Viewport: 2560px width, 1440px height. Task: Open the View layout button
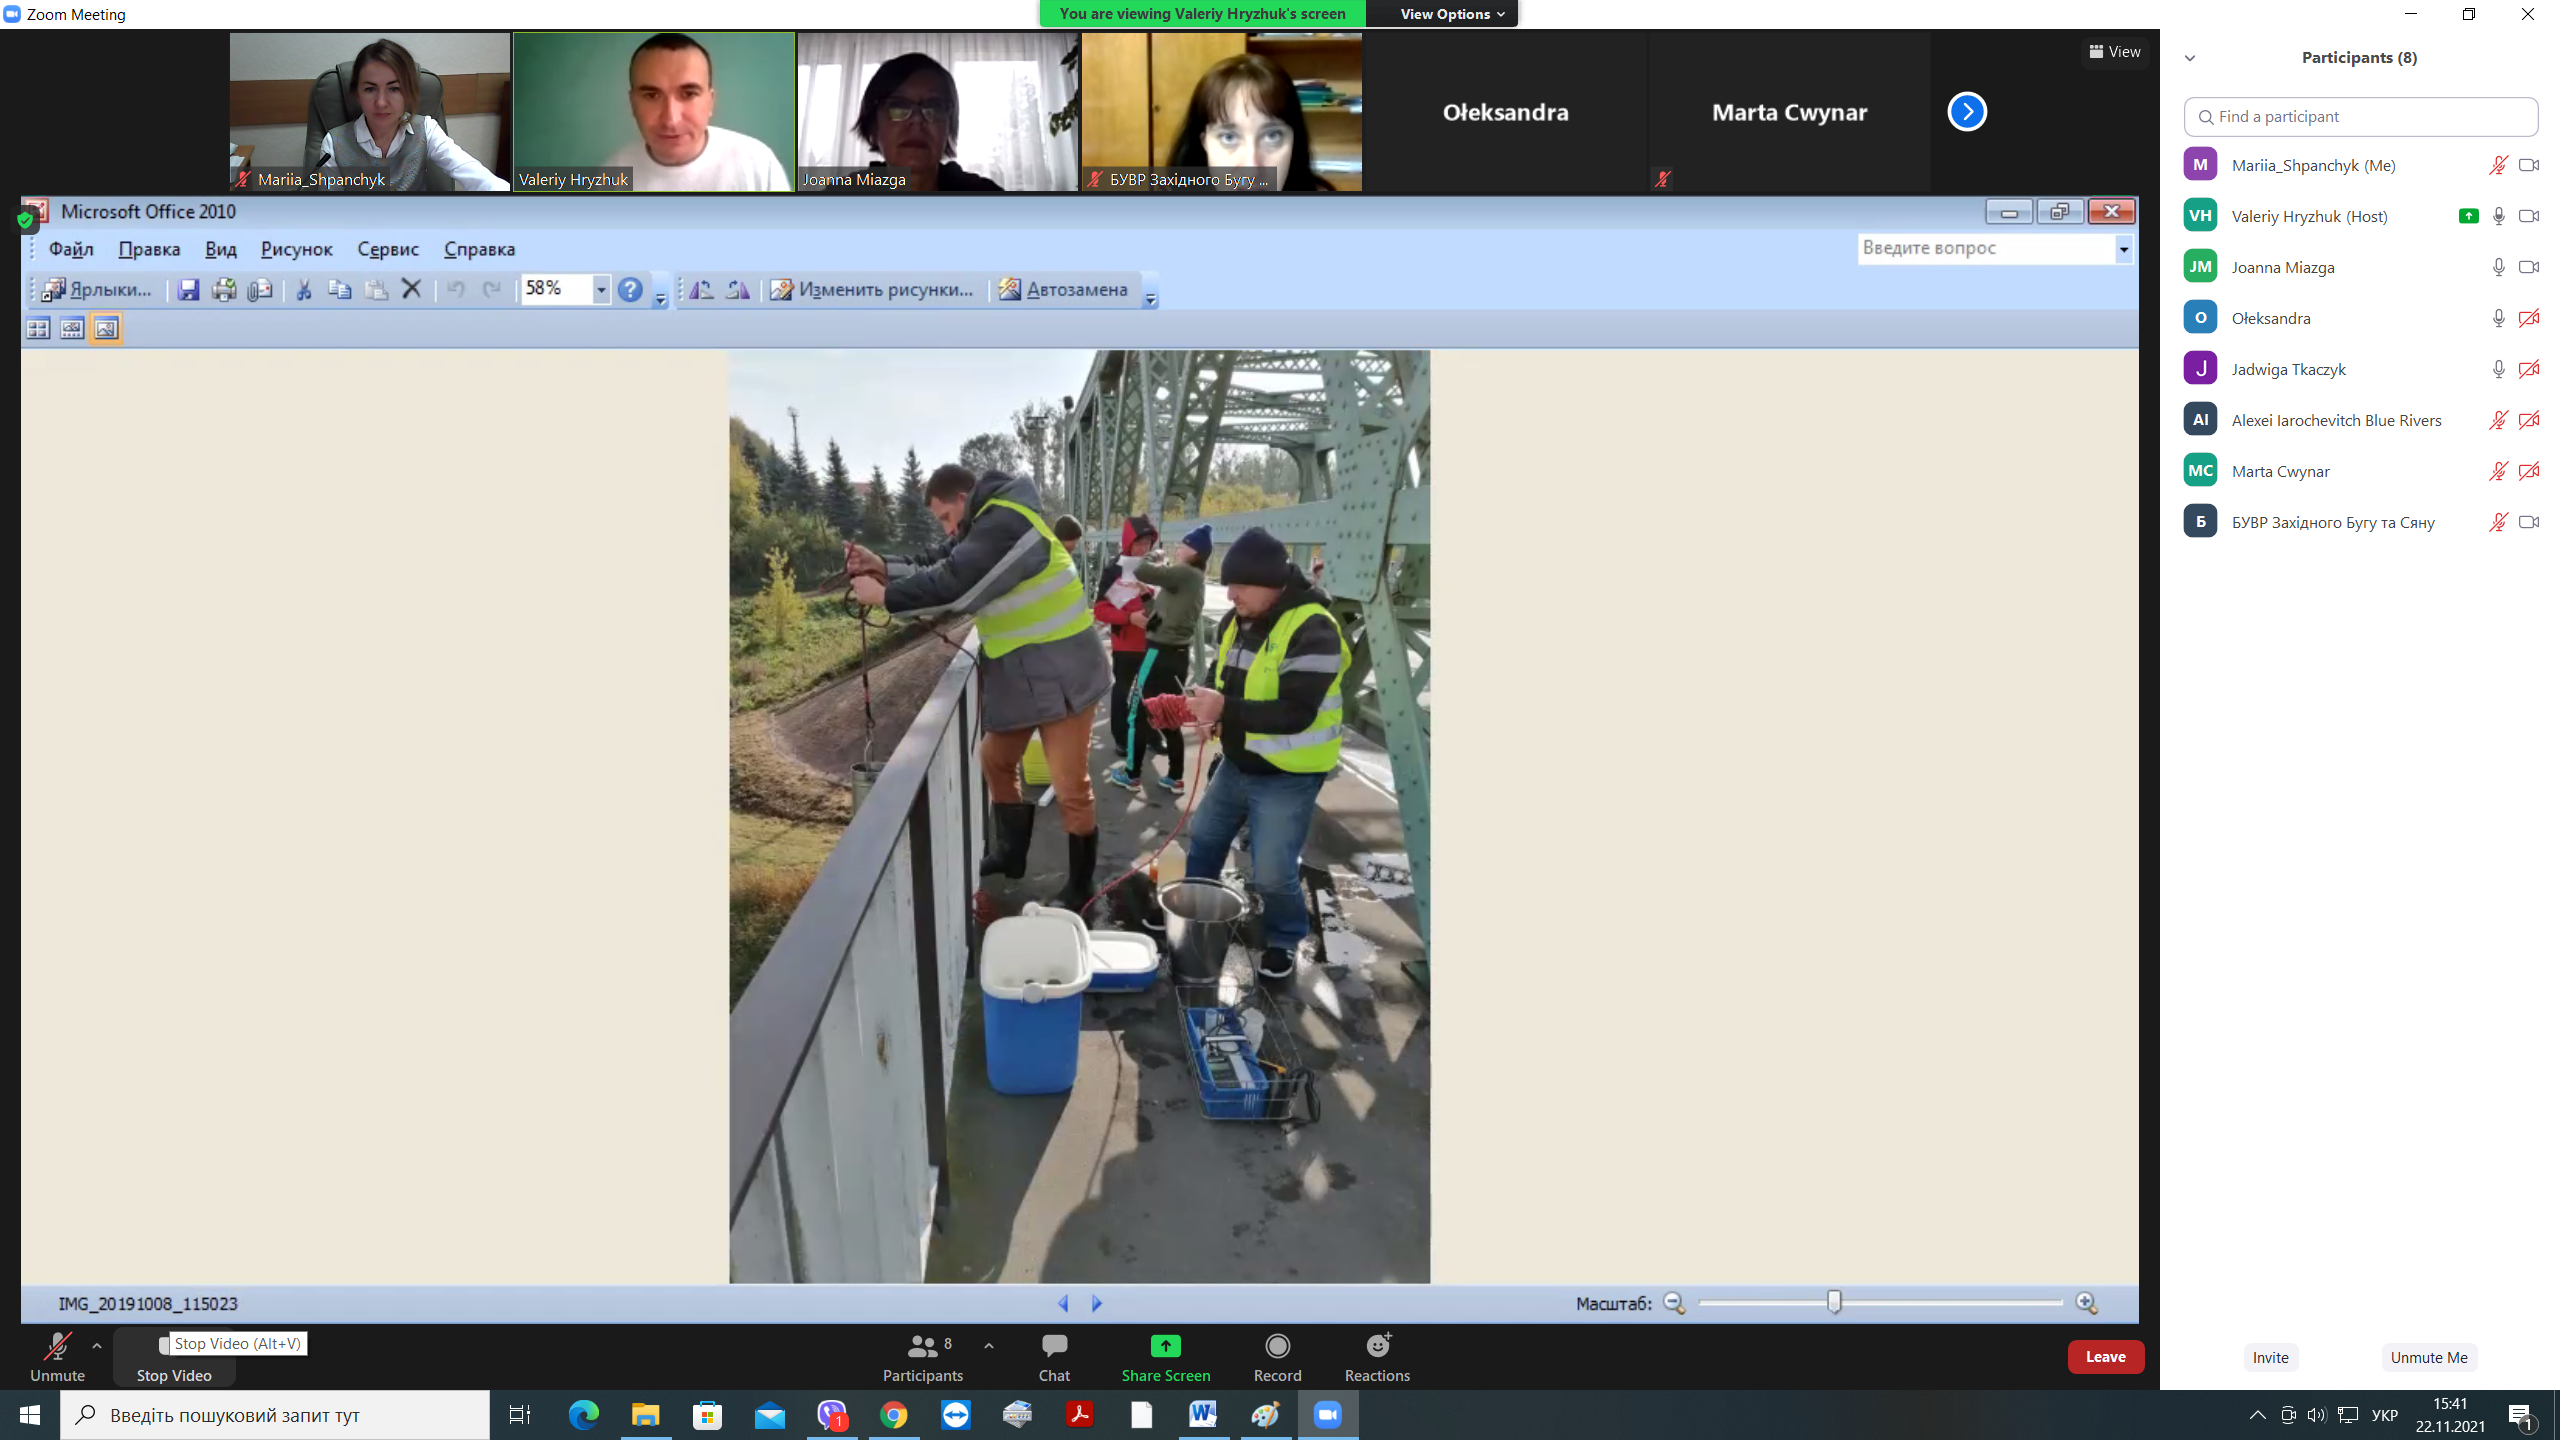pyautogui.click(x=2114, y=52)
